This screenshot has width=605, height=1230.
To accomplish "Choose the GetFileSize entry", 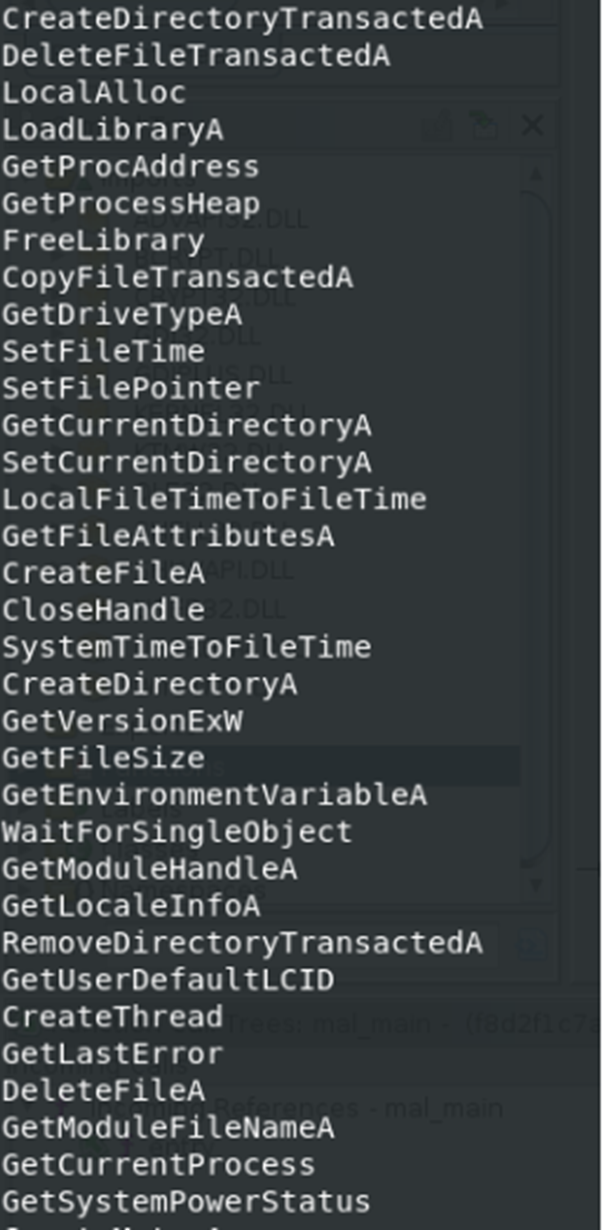I will pyautogui.click(x=103, y=759).
